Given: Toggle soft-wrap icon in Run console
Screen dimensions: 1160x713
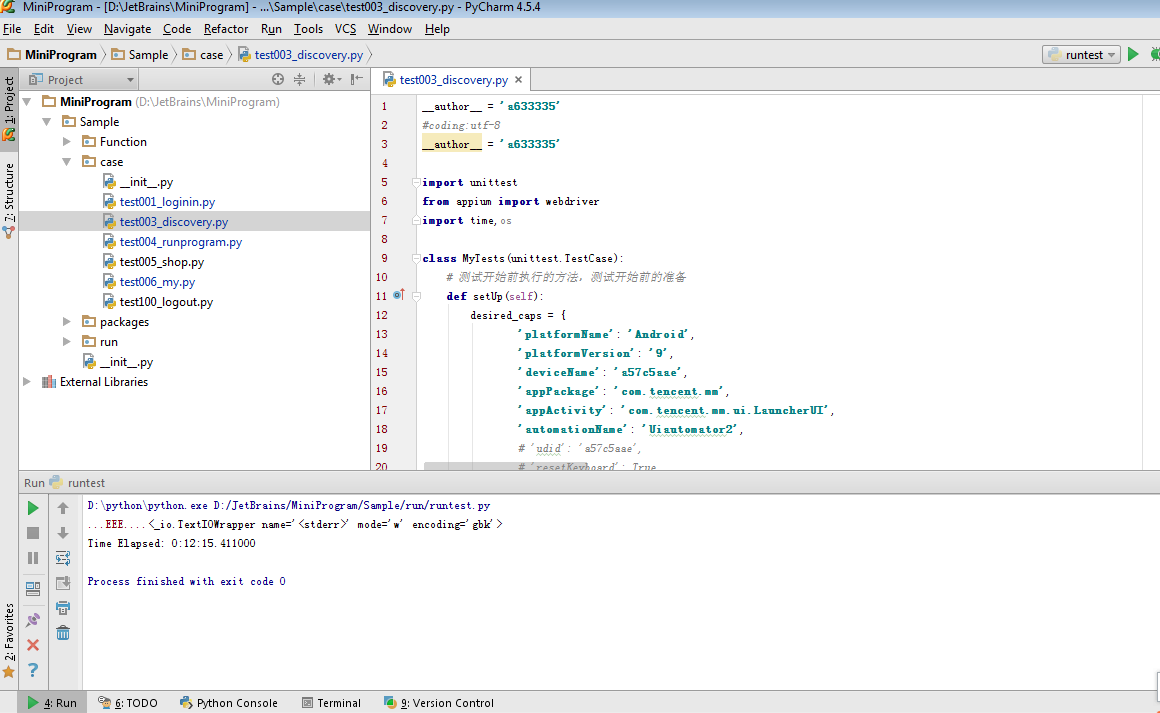Looking at the screenshot, I should (x=63, y=558).
